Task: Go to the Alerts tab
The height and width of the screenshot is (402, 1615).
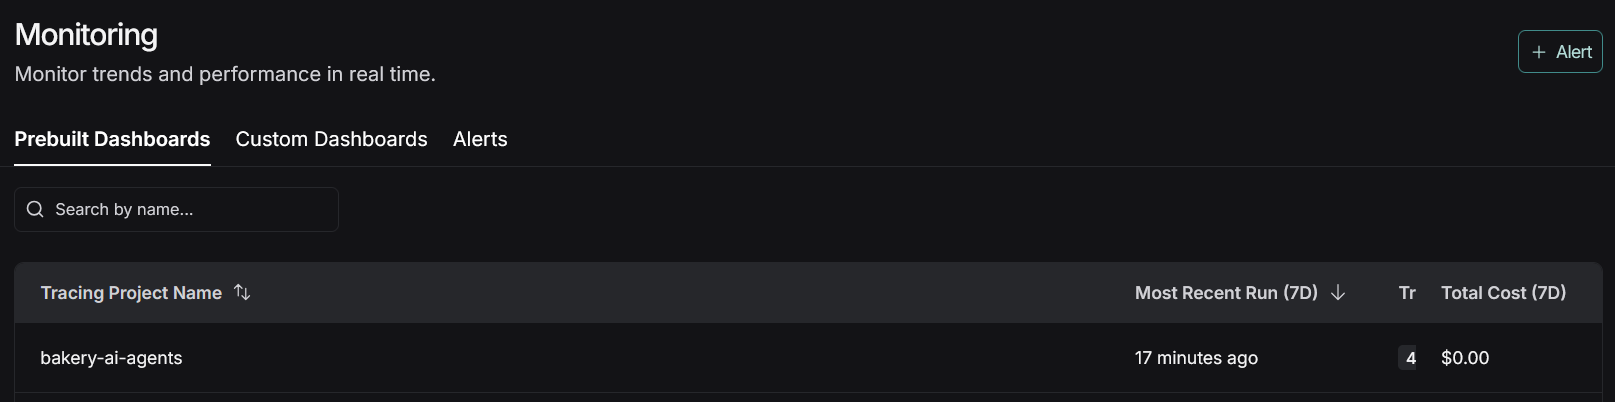Action: pyautogui.click(x=480, y=139)
